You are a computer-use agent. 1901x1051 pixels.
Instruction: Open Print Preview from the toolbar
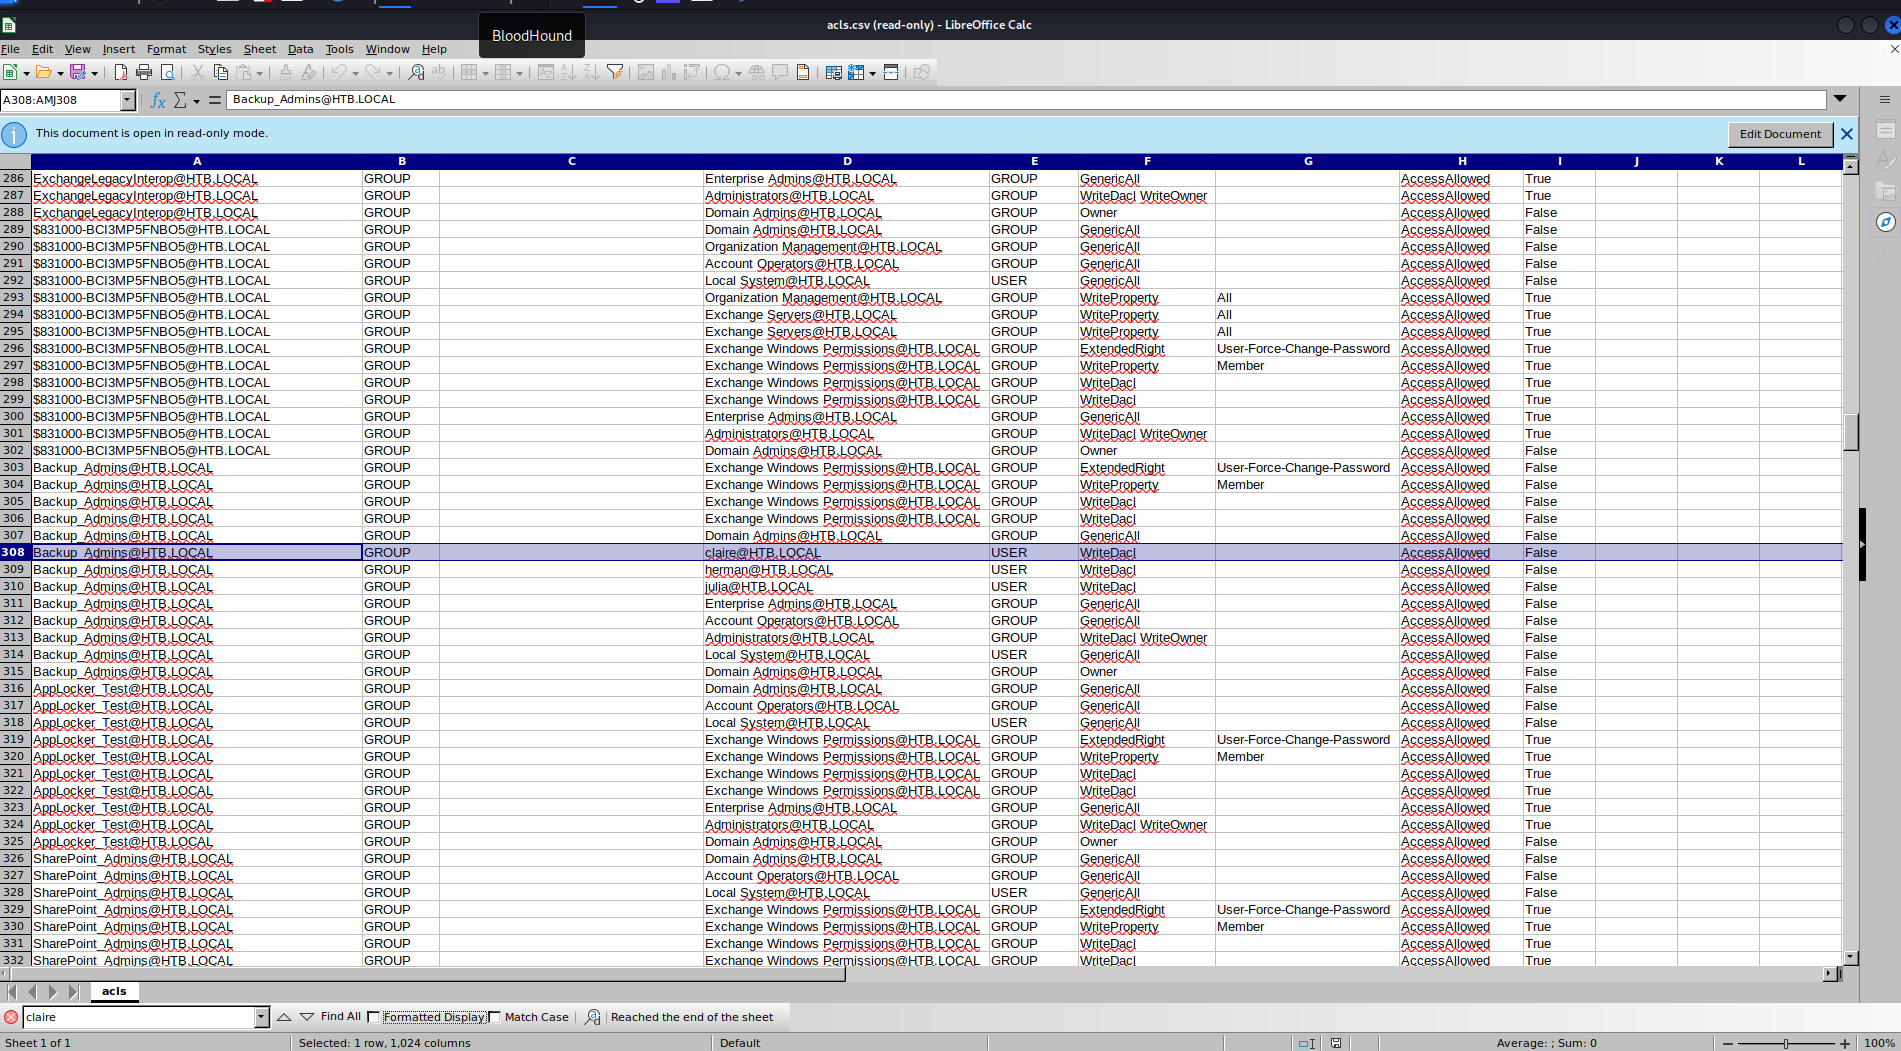point(168,72)
